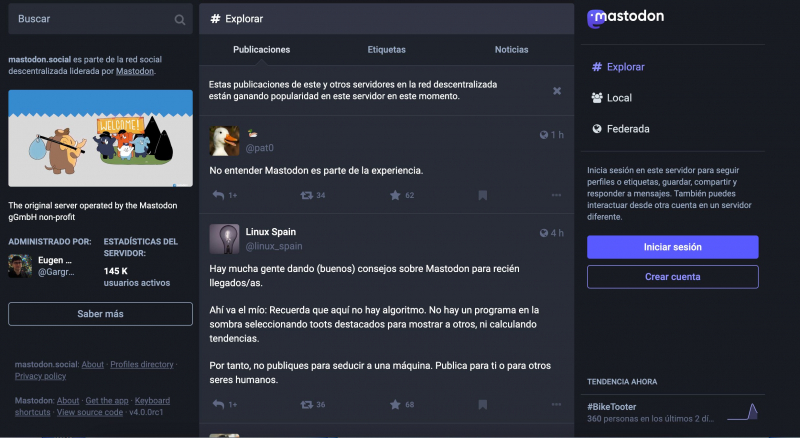Screen dimensions: 800x438
Task: Click the globe icon next to 1 h
Action: pos(544,135)
